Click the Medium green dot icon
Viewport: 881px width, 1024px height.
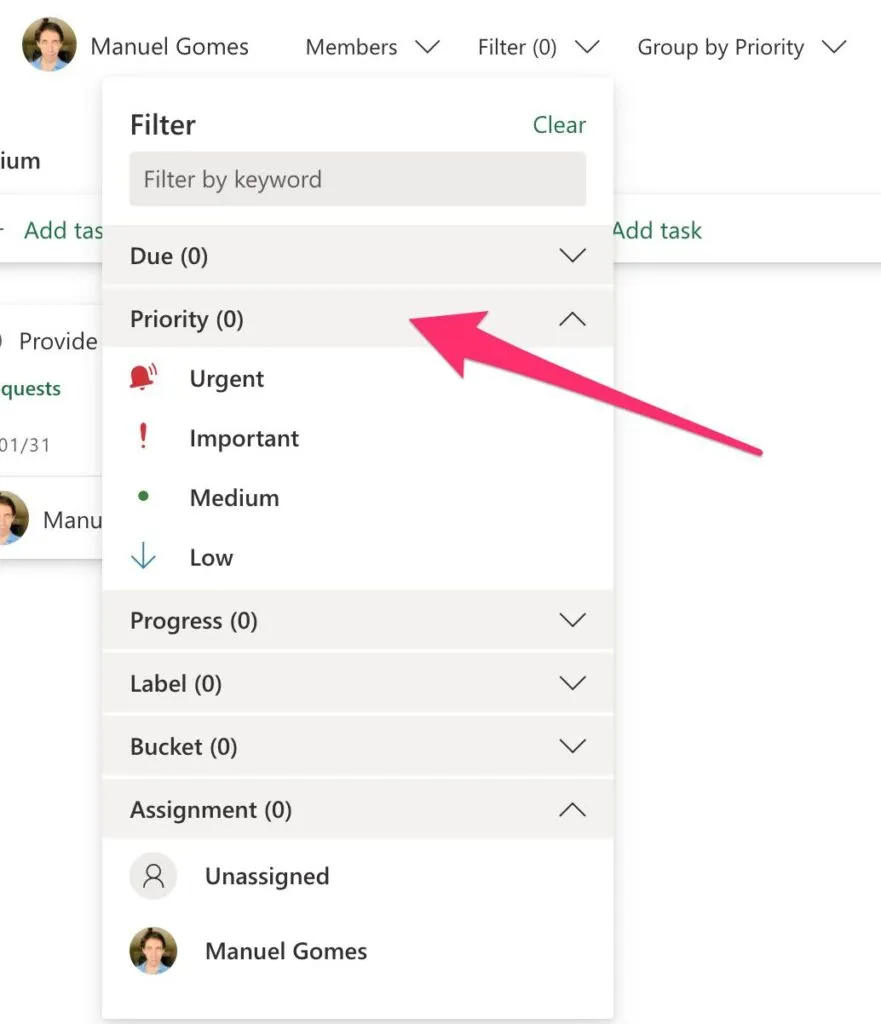click(143, 497)
